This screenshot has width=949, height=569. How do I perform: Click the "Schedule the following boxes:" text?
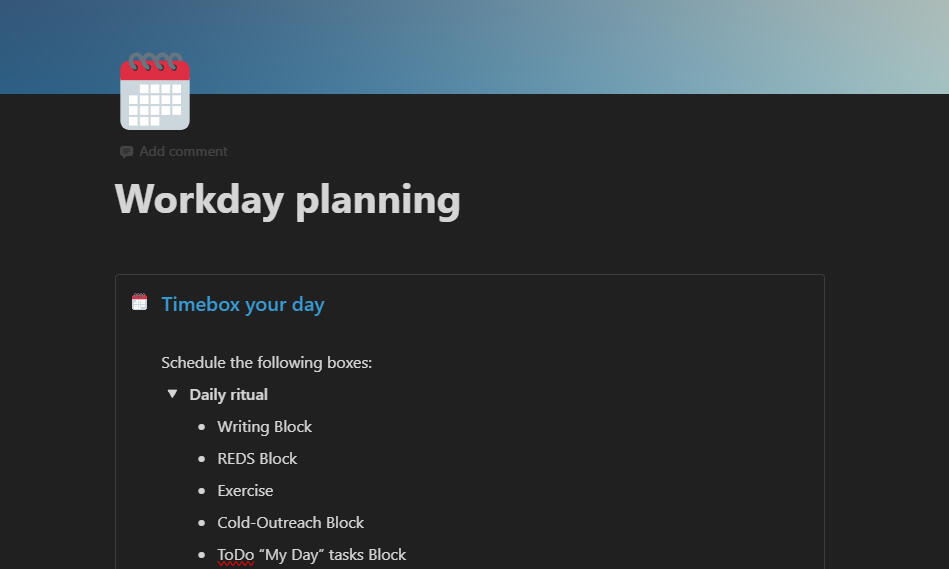(266, 362)
